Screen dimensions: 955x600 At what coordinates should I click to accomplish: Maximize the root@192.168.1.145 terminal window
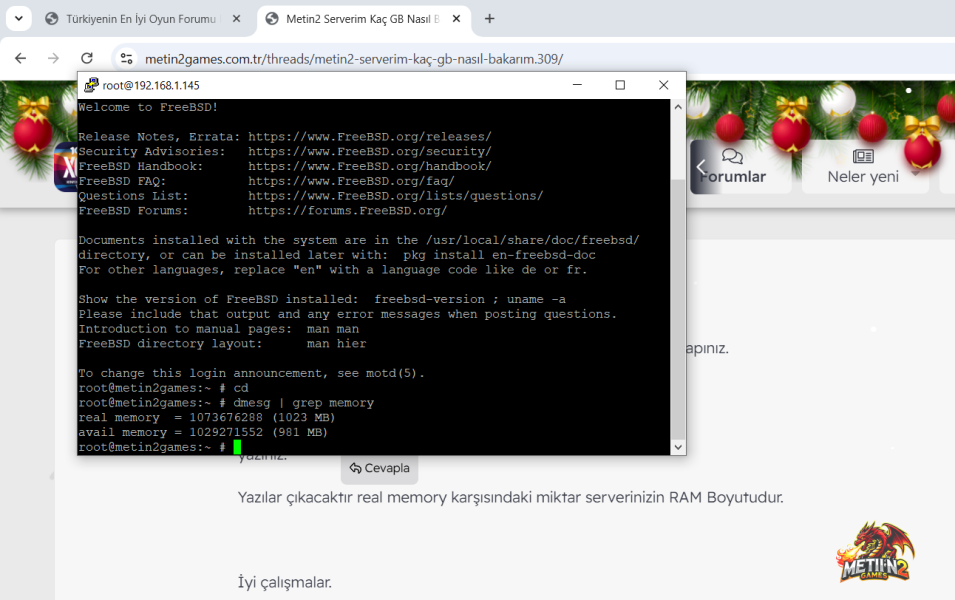pos(620,85)
